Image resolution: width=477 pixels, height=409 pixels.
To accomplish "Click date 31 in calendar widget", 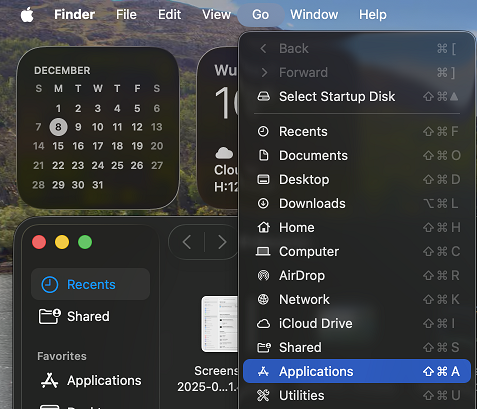I will (x=98, y=185).
